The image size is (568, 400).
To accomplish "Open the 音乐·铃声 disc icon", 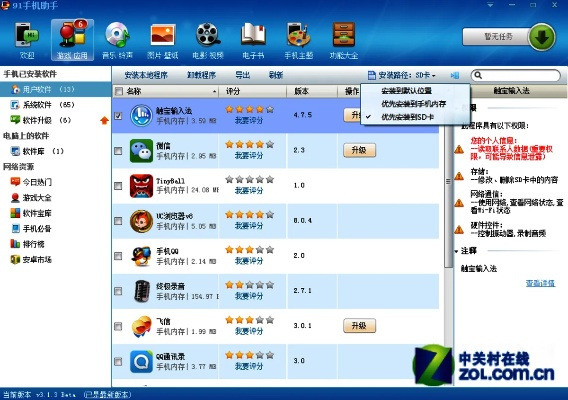I will point(117,39).
